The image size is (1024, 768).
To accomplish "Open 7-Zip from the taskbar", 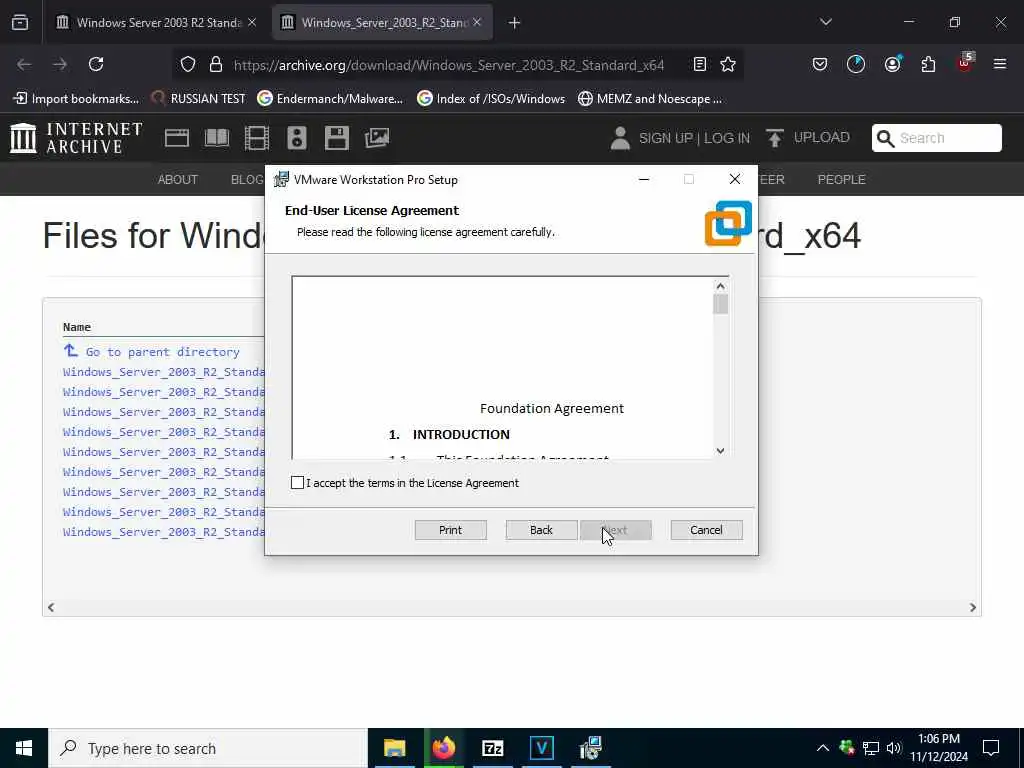I will [492, 748].
